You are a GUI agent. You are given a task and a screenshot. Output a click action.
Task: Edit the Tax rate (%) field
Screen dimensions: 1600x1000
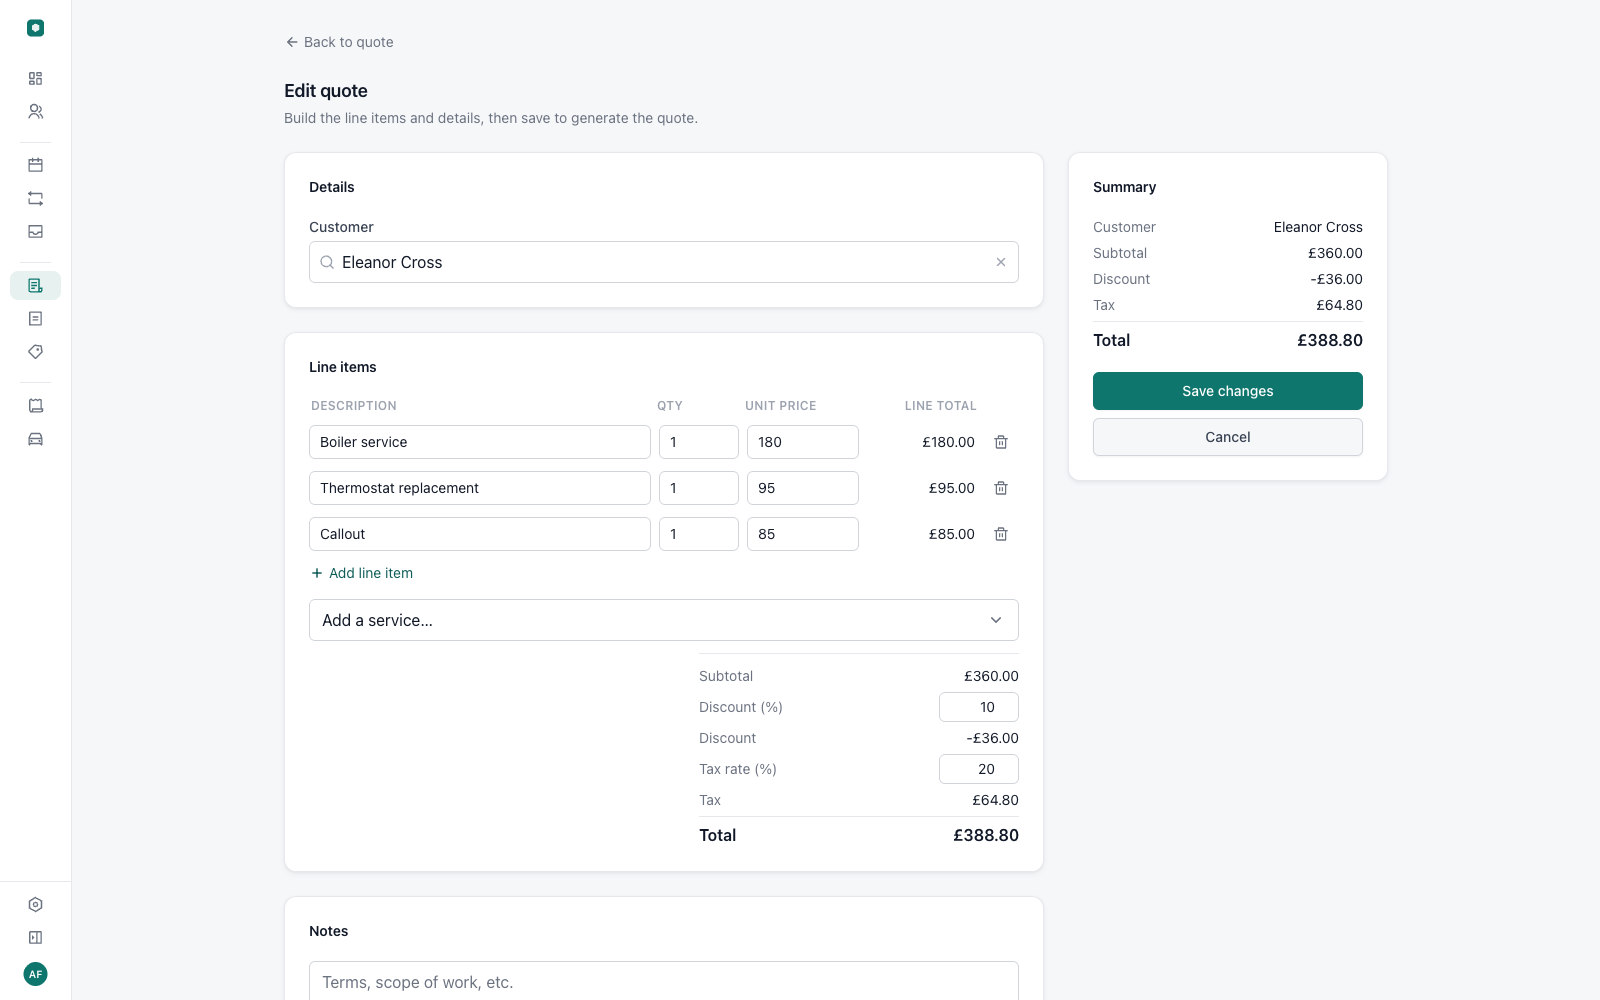[x=979, y=769]
